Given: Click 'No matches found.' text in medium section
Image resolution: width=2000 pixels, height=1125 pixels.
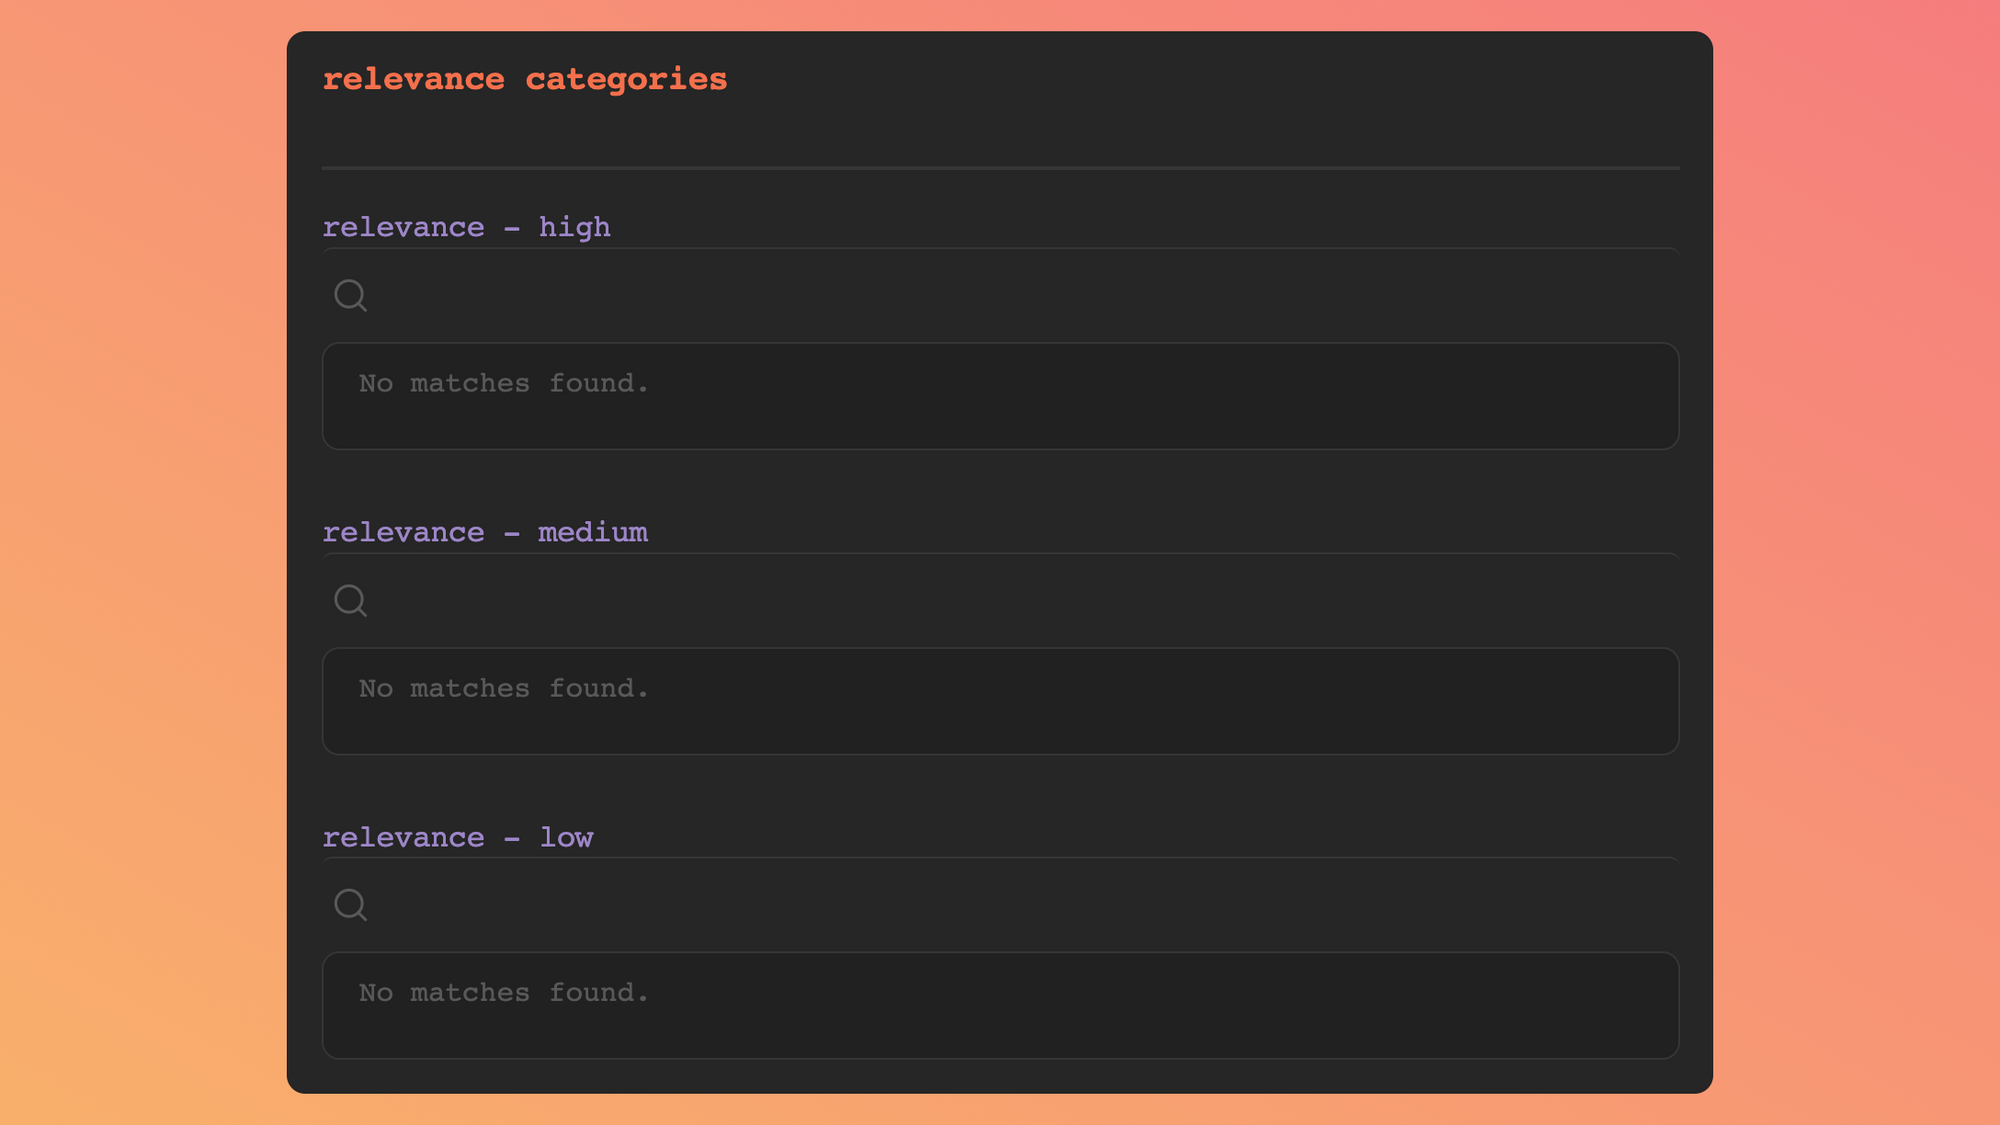Looking at the screenshot, I should 504,689.
